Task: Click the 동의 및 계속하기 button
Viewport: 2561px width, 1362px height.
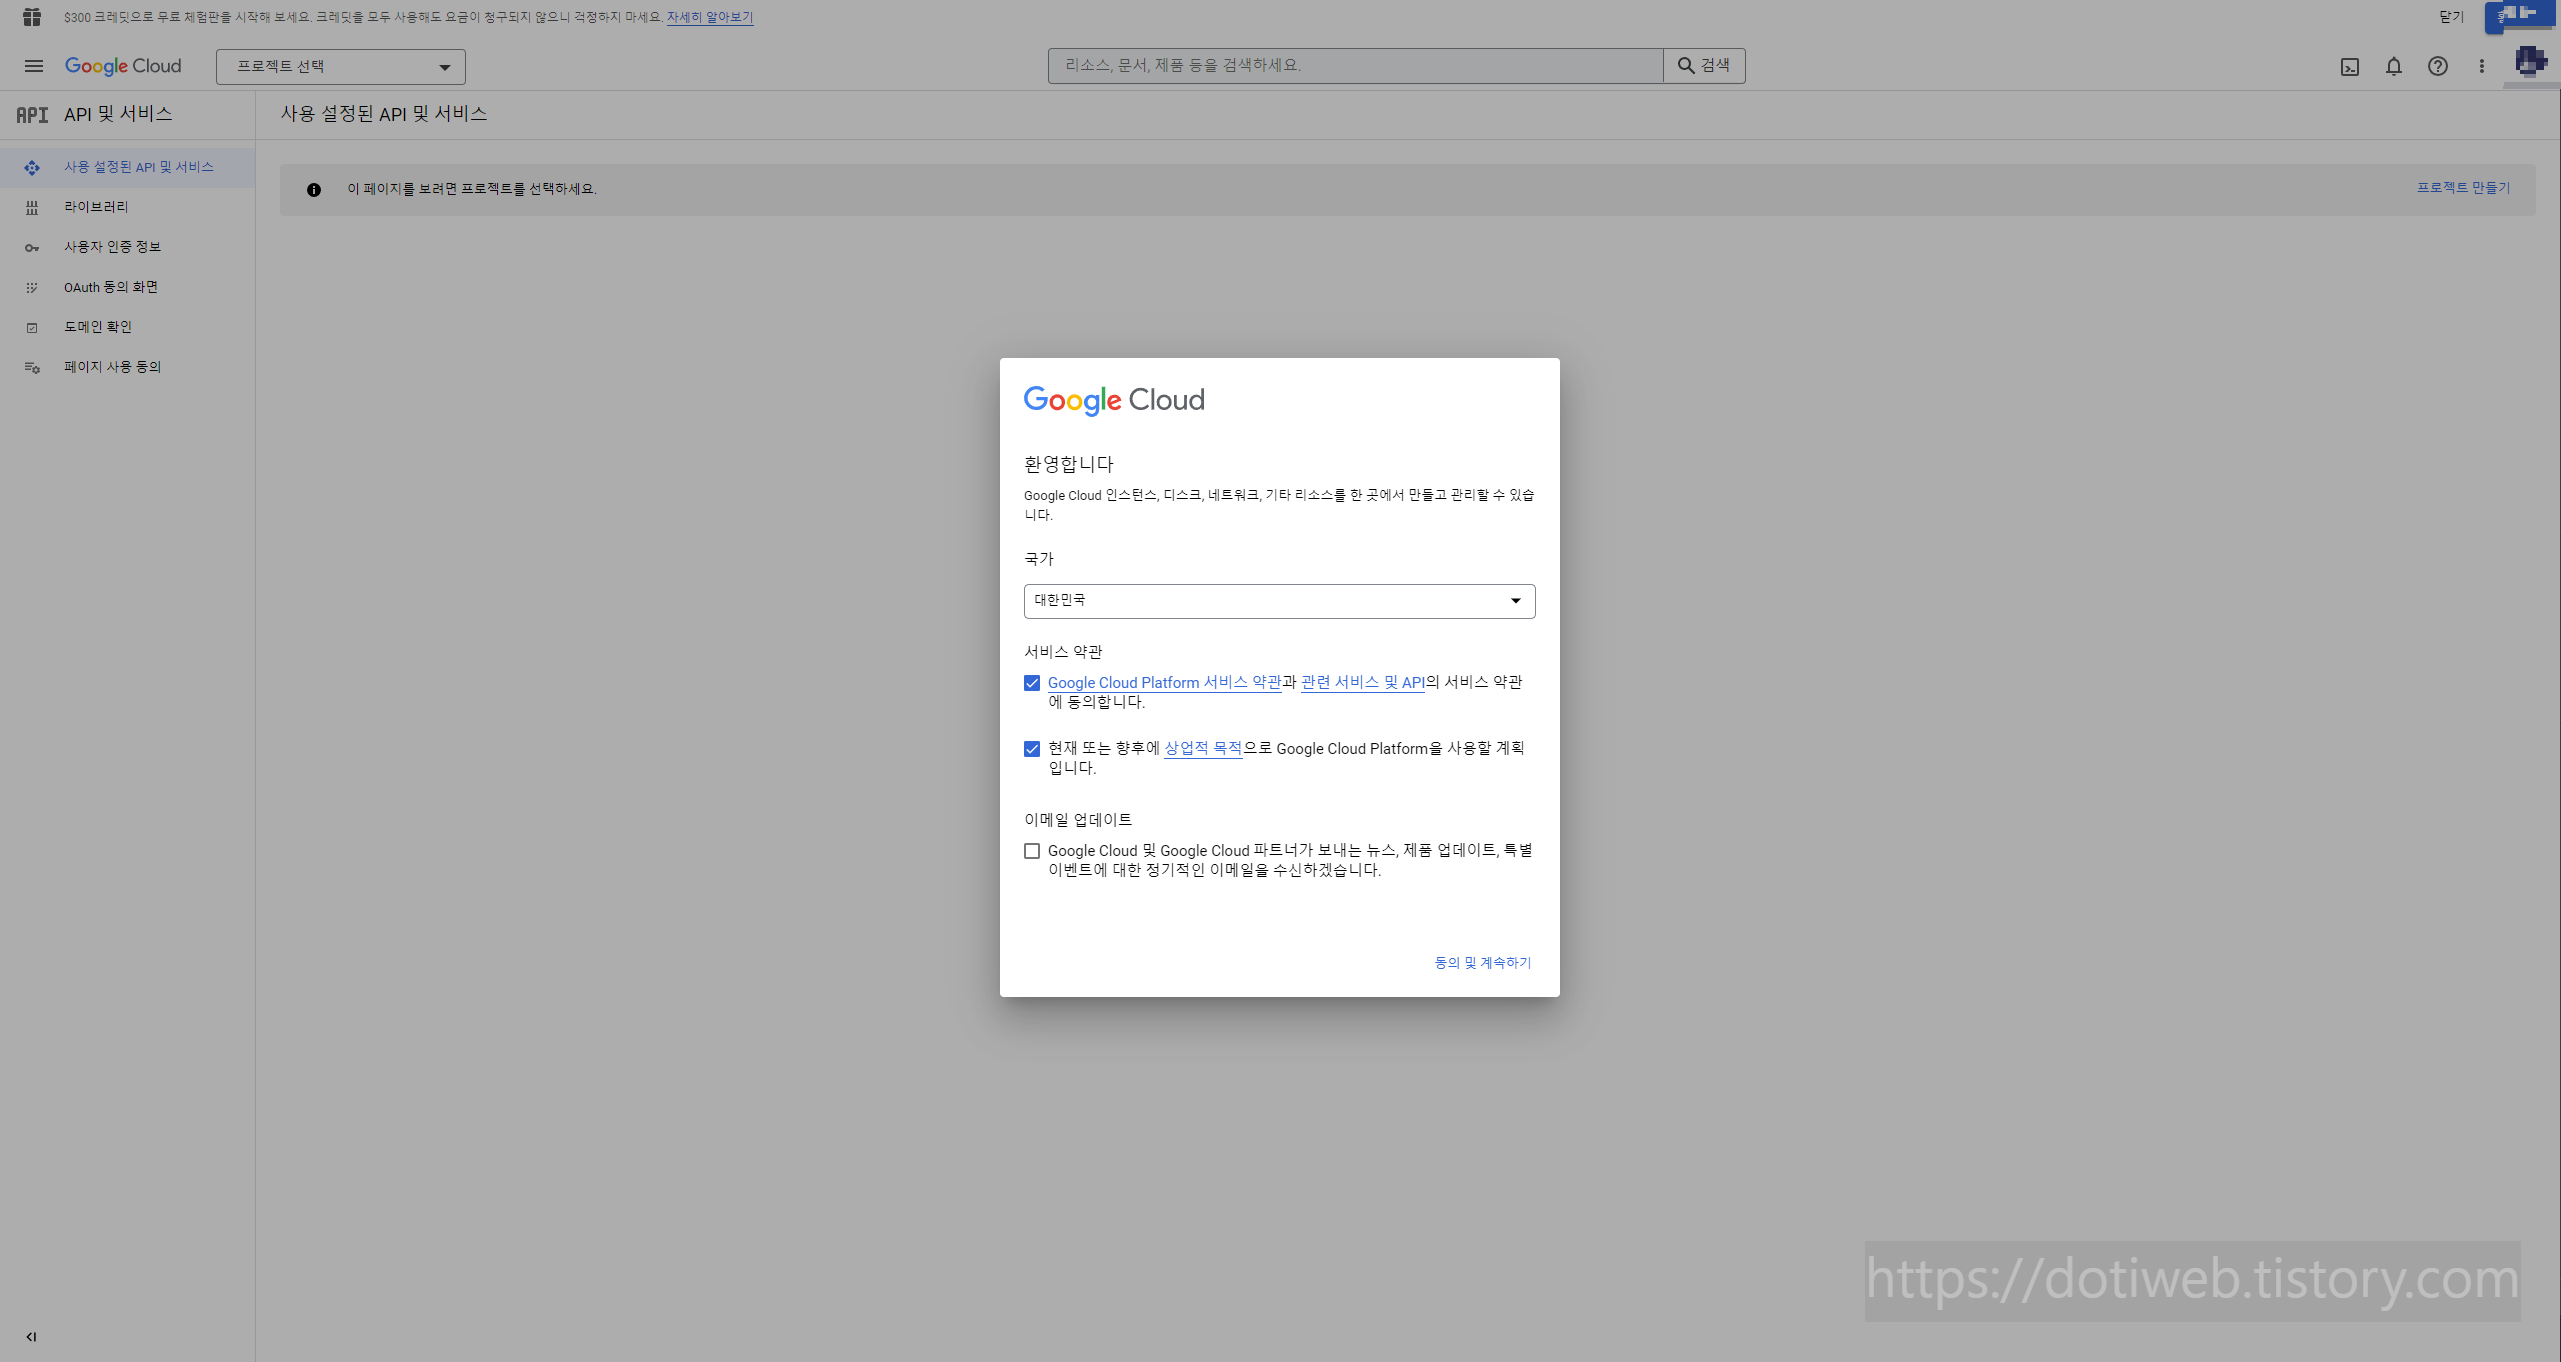Action: point(1482,963)
